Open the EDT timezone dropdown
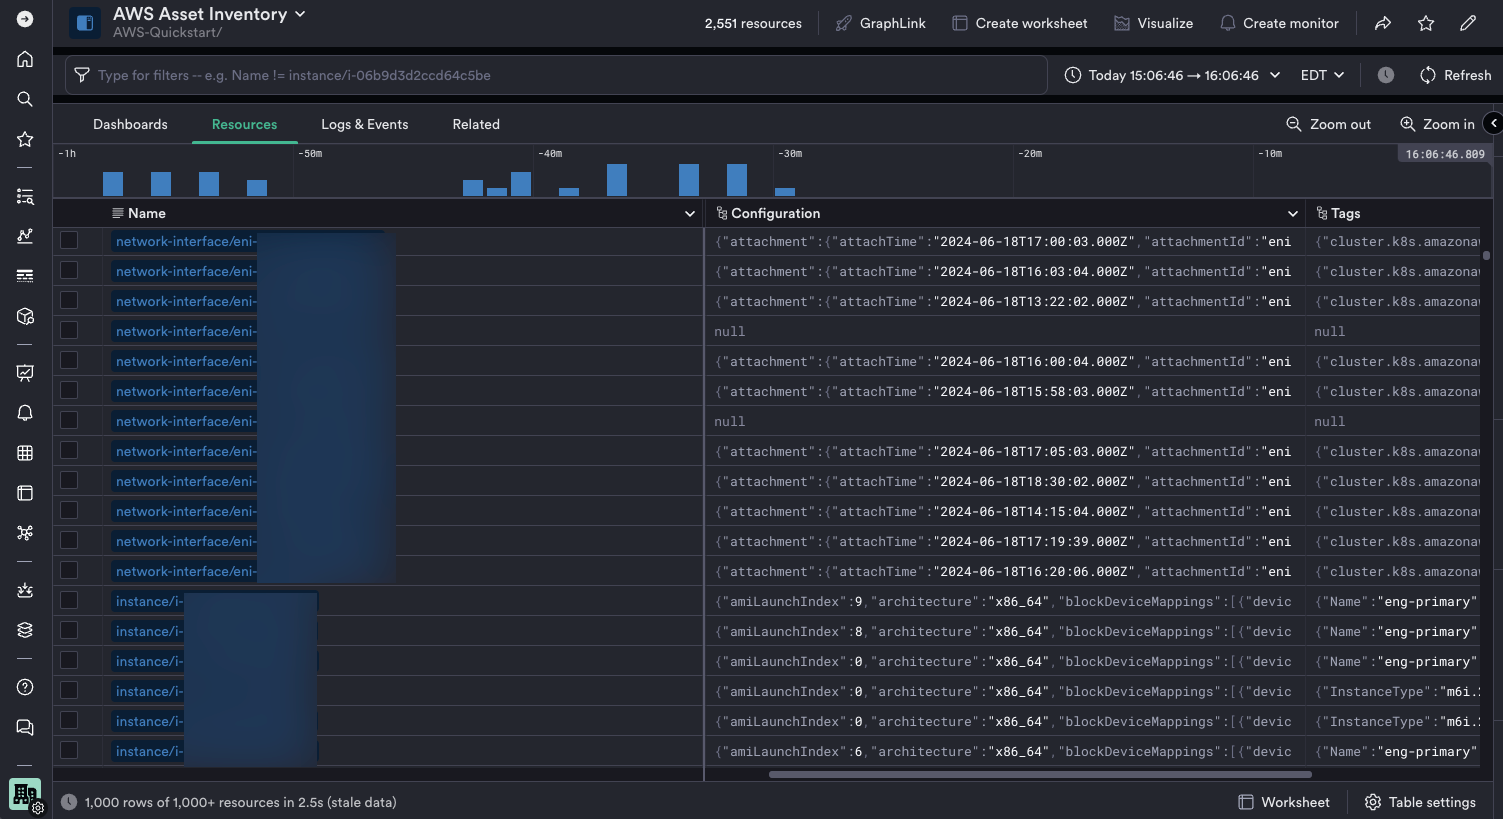The image size is (1503, 819). (1322, 75)
